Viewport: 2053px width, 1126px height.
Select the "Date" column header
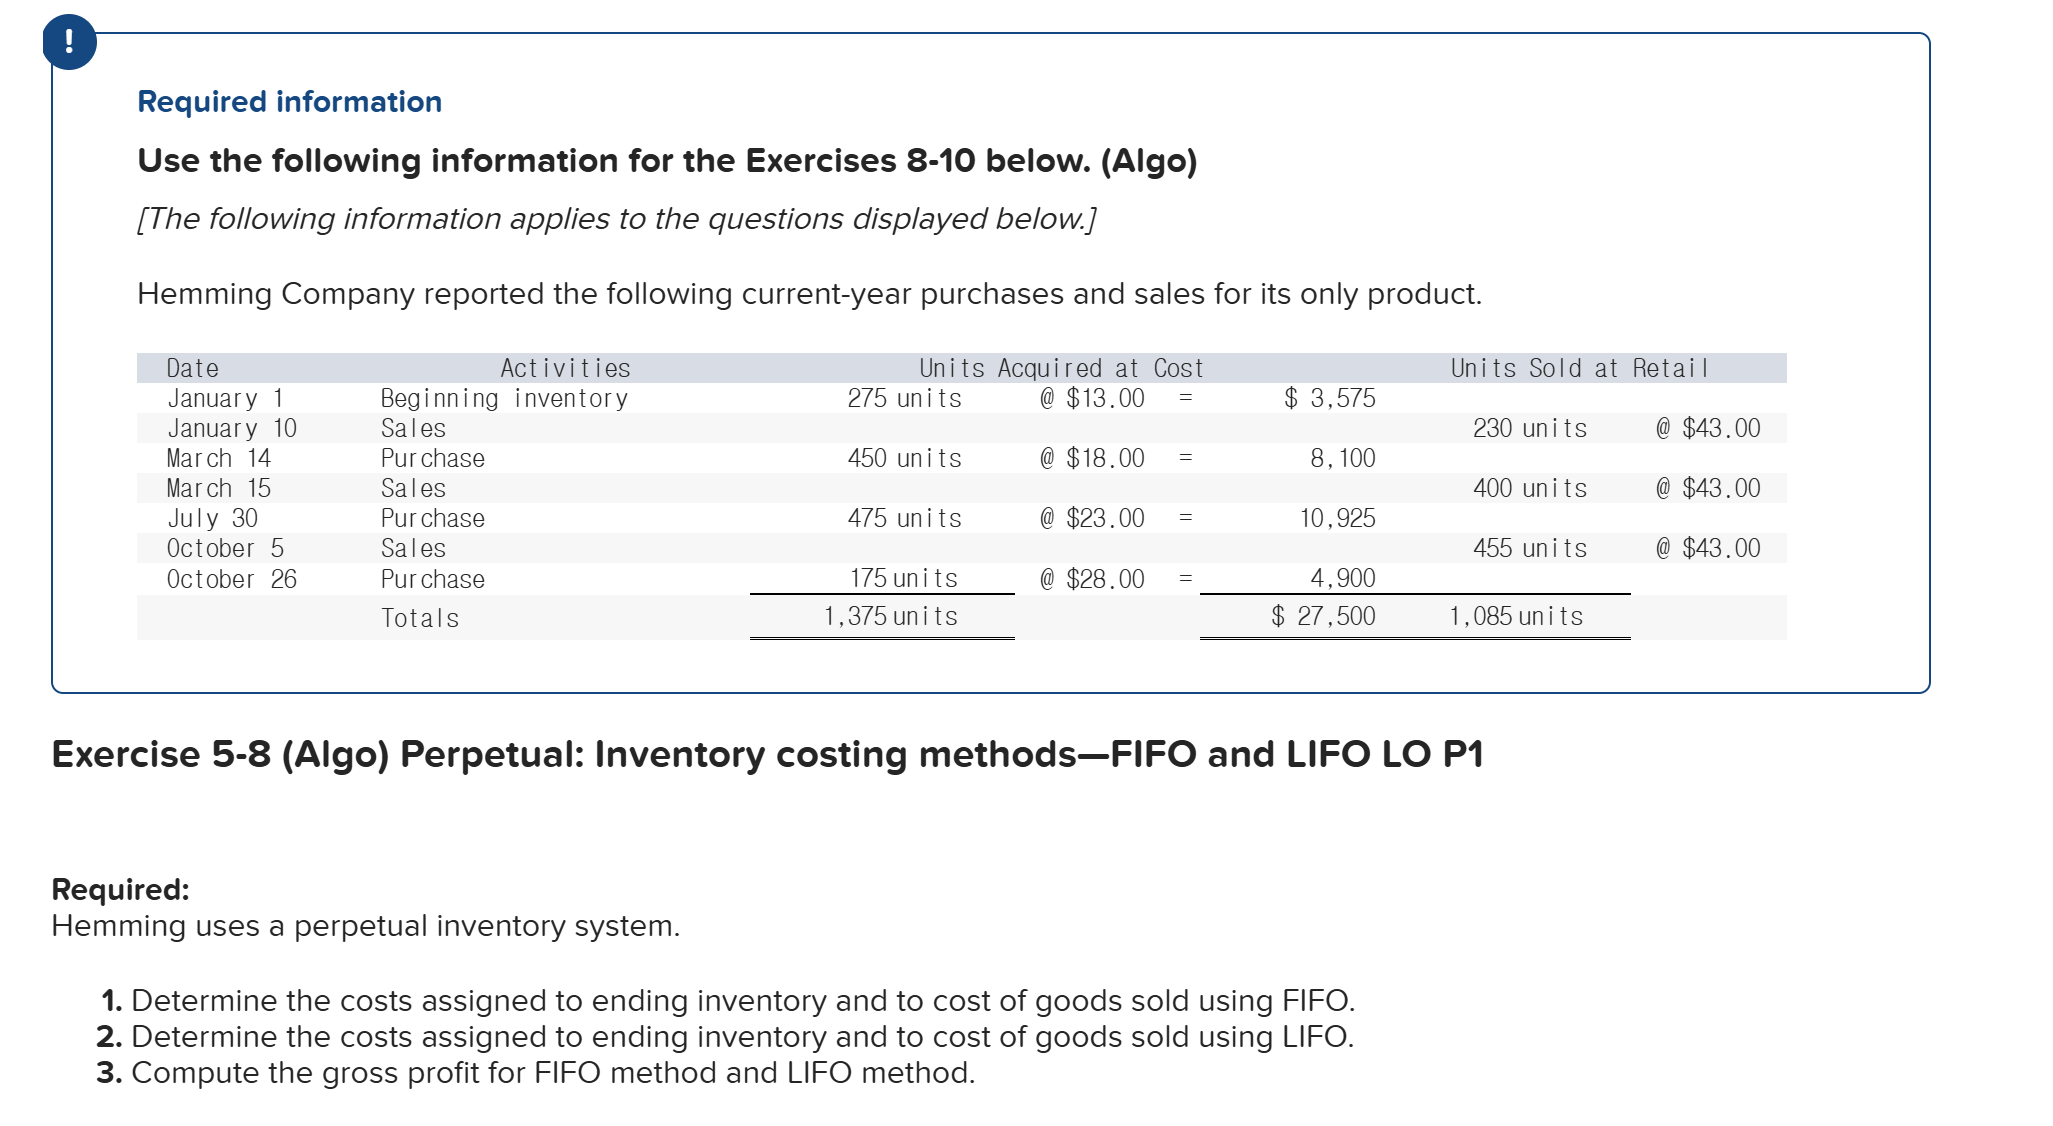click(x=192, y=368)
